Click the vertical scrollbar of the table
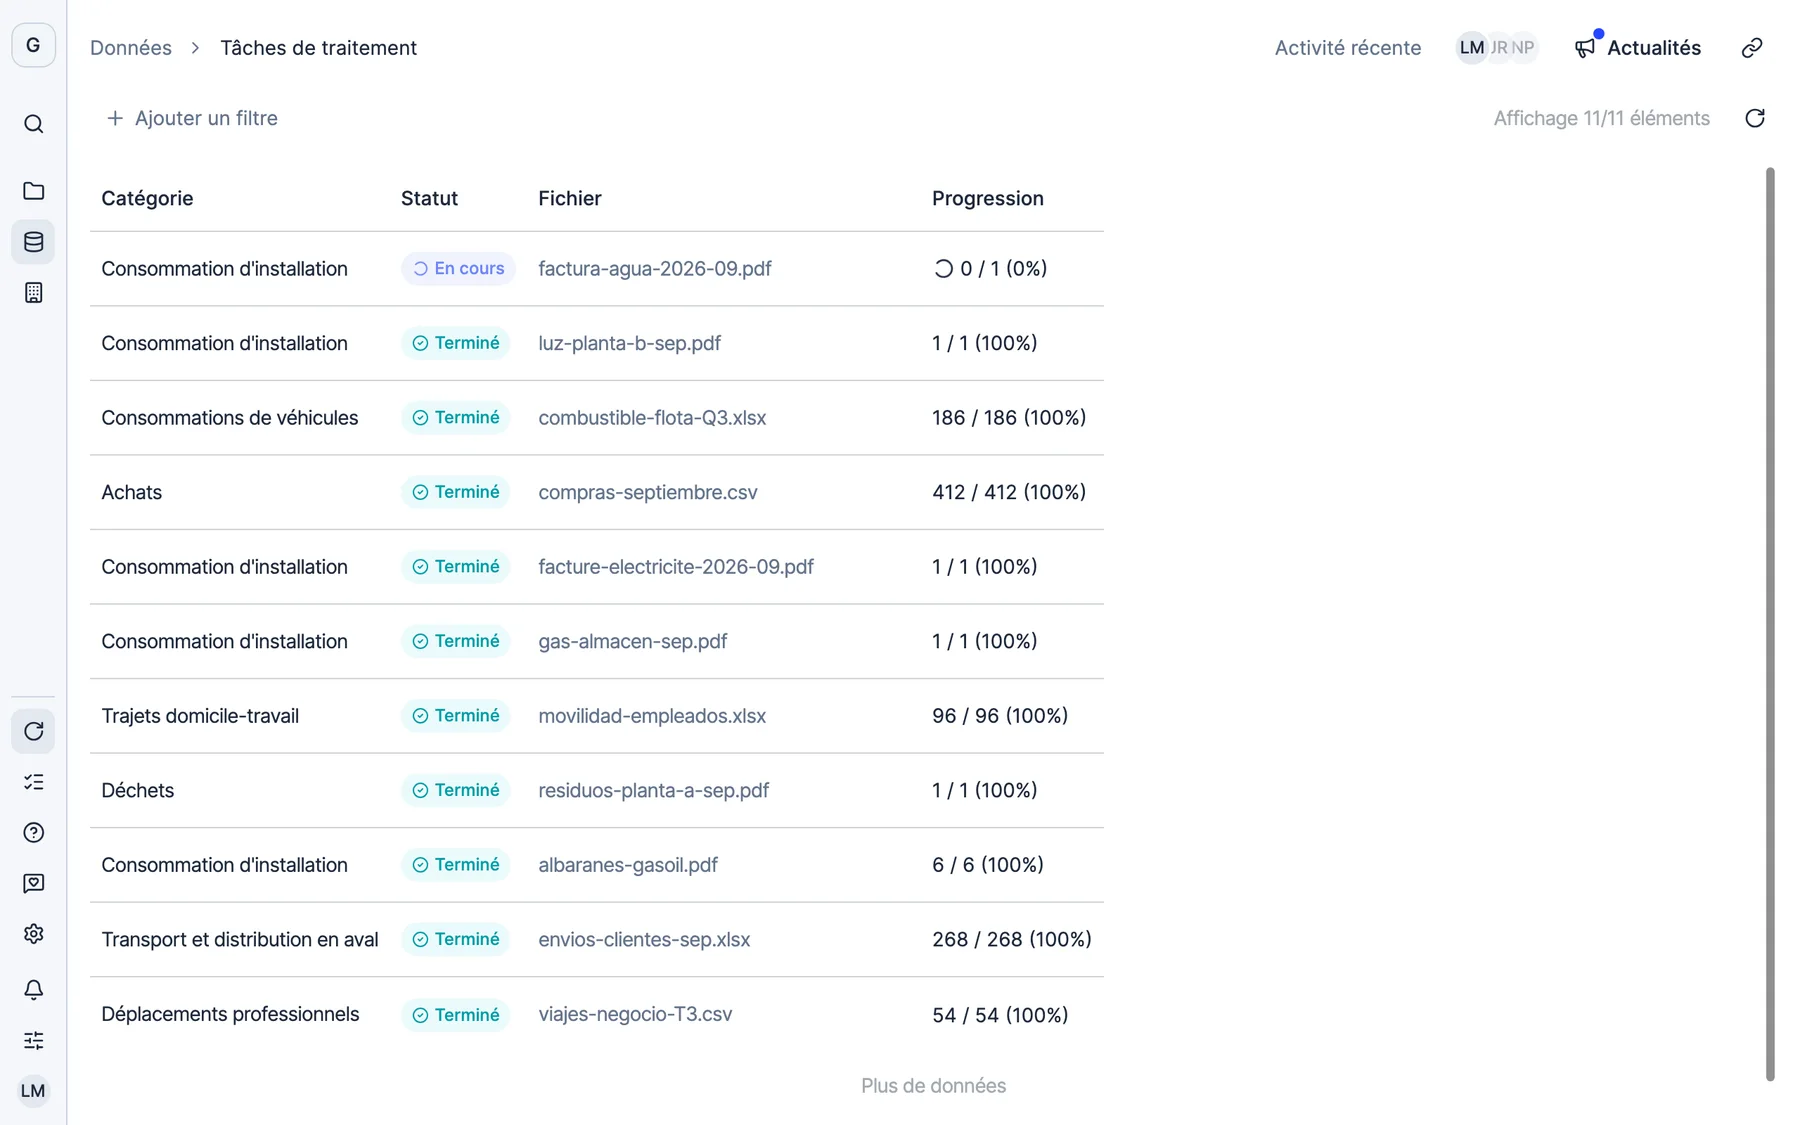Viewport: 1800px width, 1125px height. (x=1769, y=624)
